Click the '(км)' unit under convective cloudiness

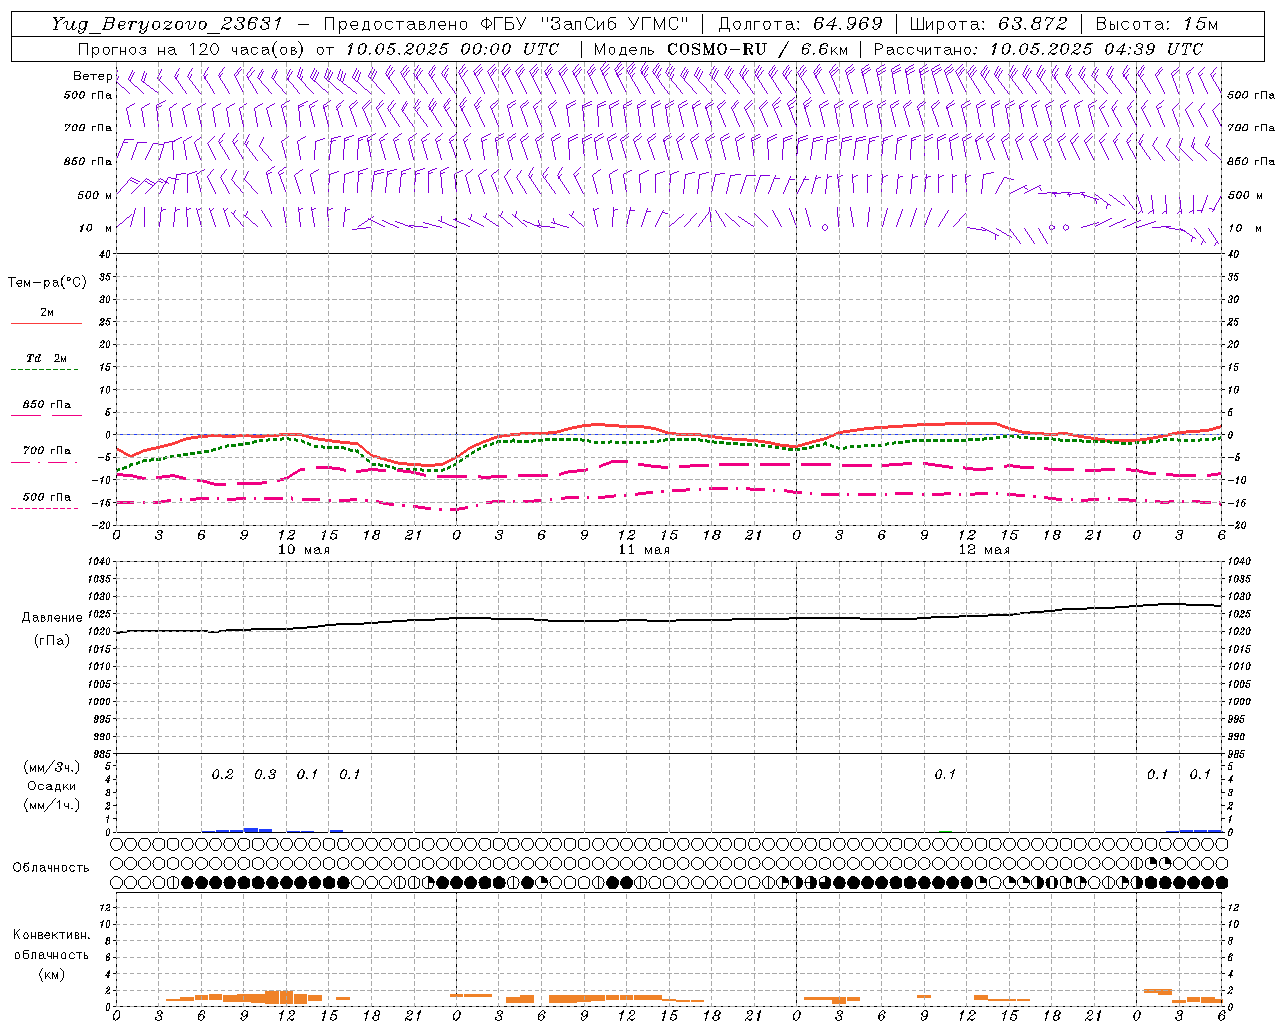point(51,974)
